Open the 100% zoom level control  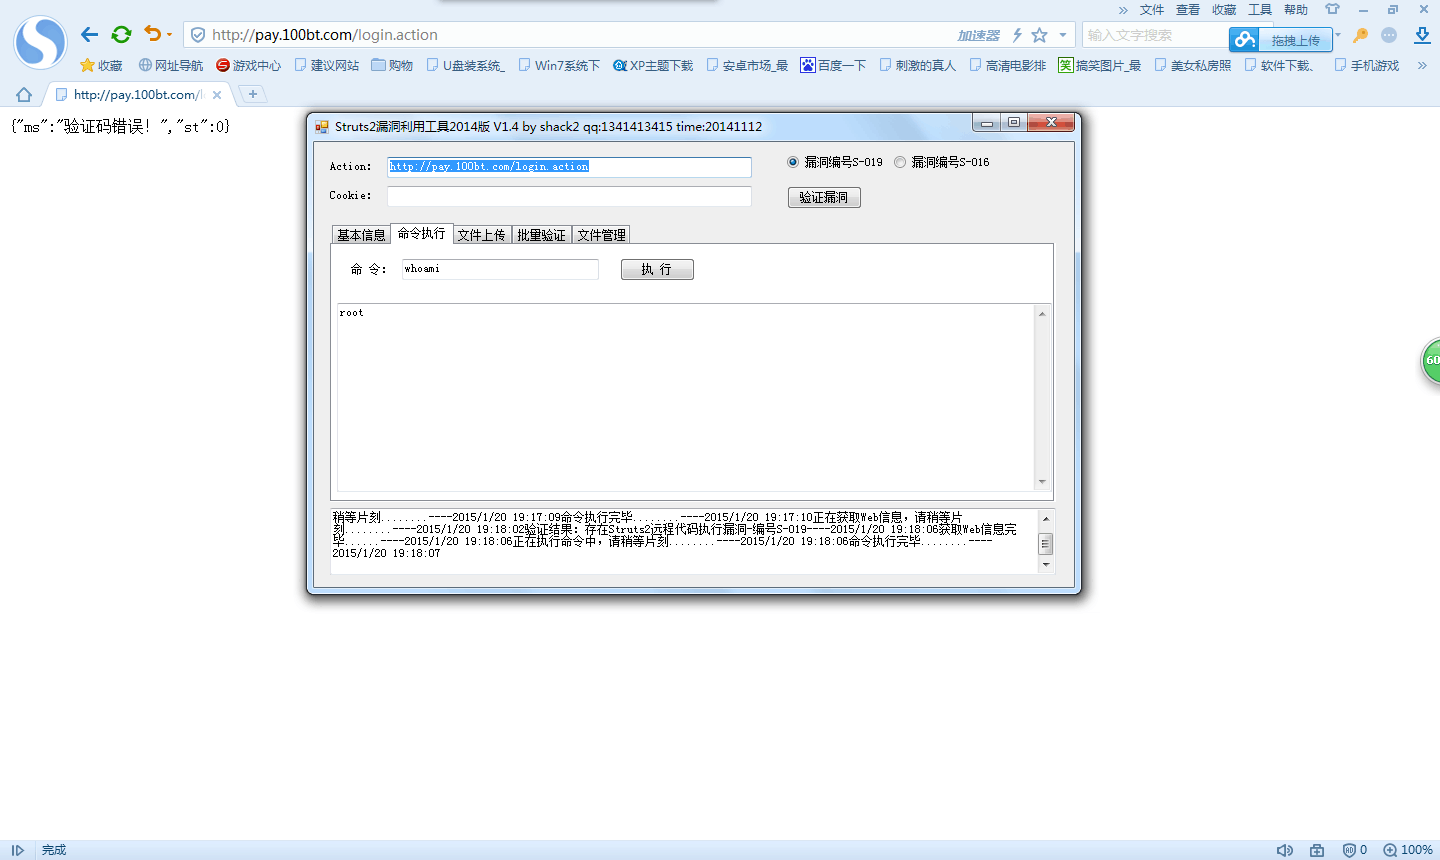1408,850
